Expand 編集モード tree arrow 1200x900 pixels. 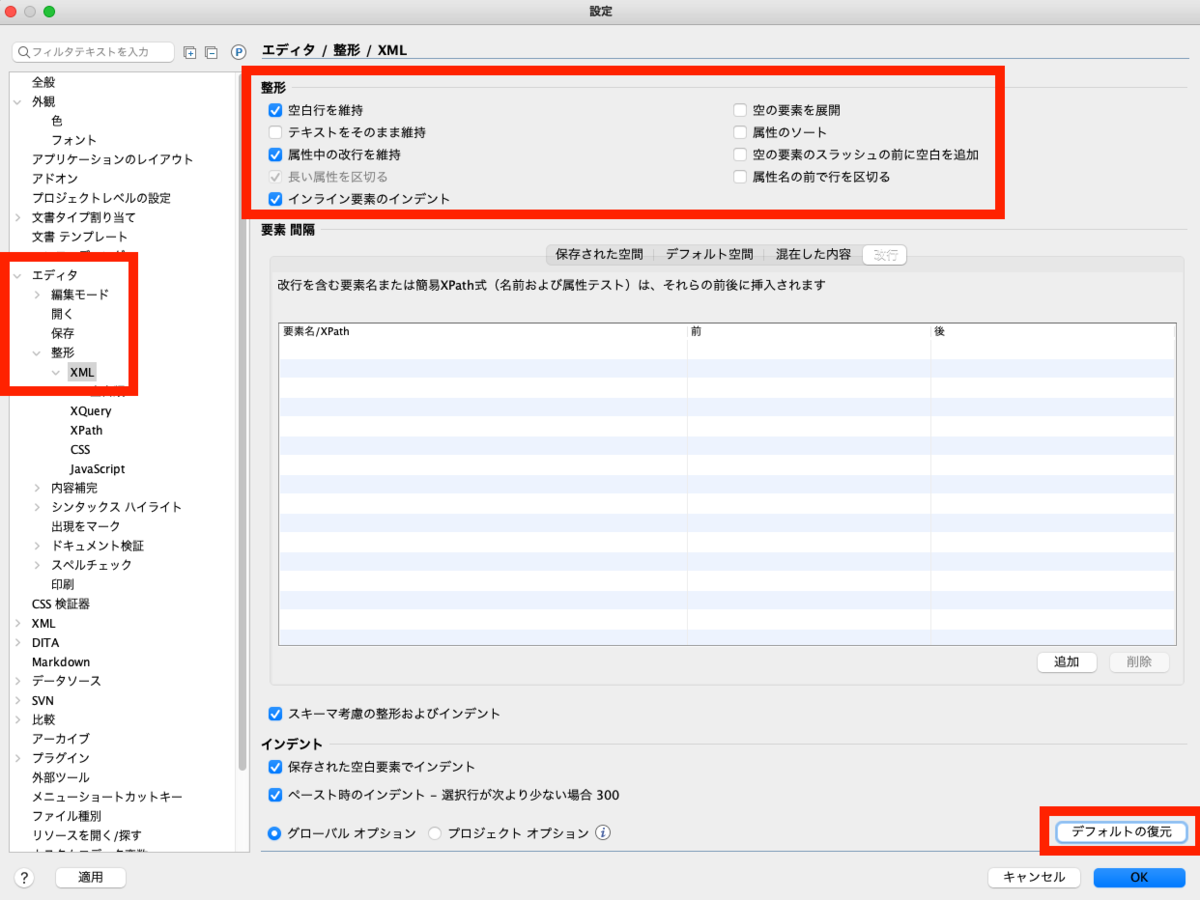coord(37,294)
